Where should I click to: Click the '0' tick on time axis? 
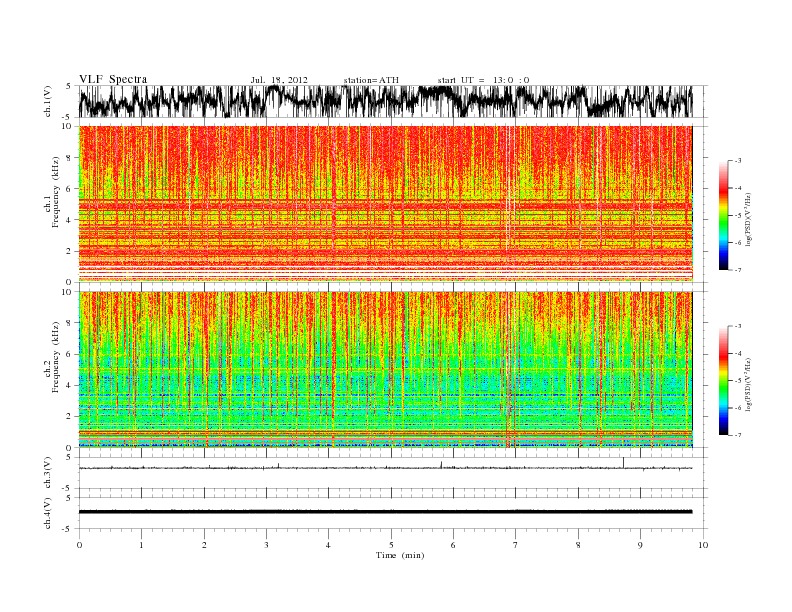79,545
